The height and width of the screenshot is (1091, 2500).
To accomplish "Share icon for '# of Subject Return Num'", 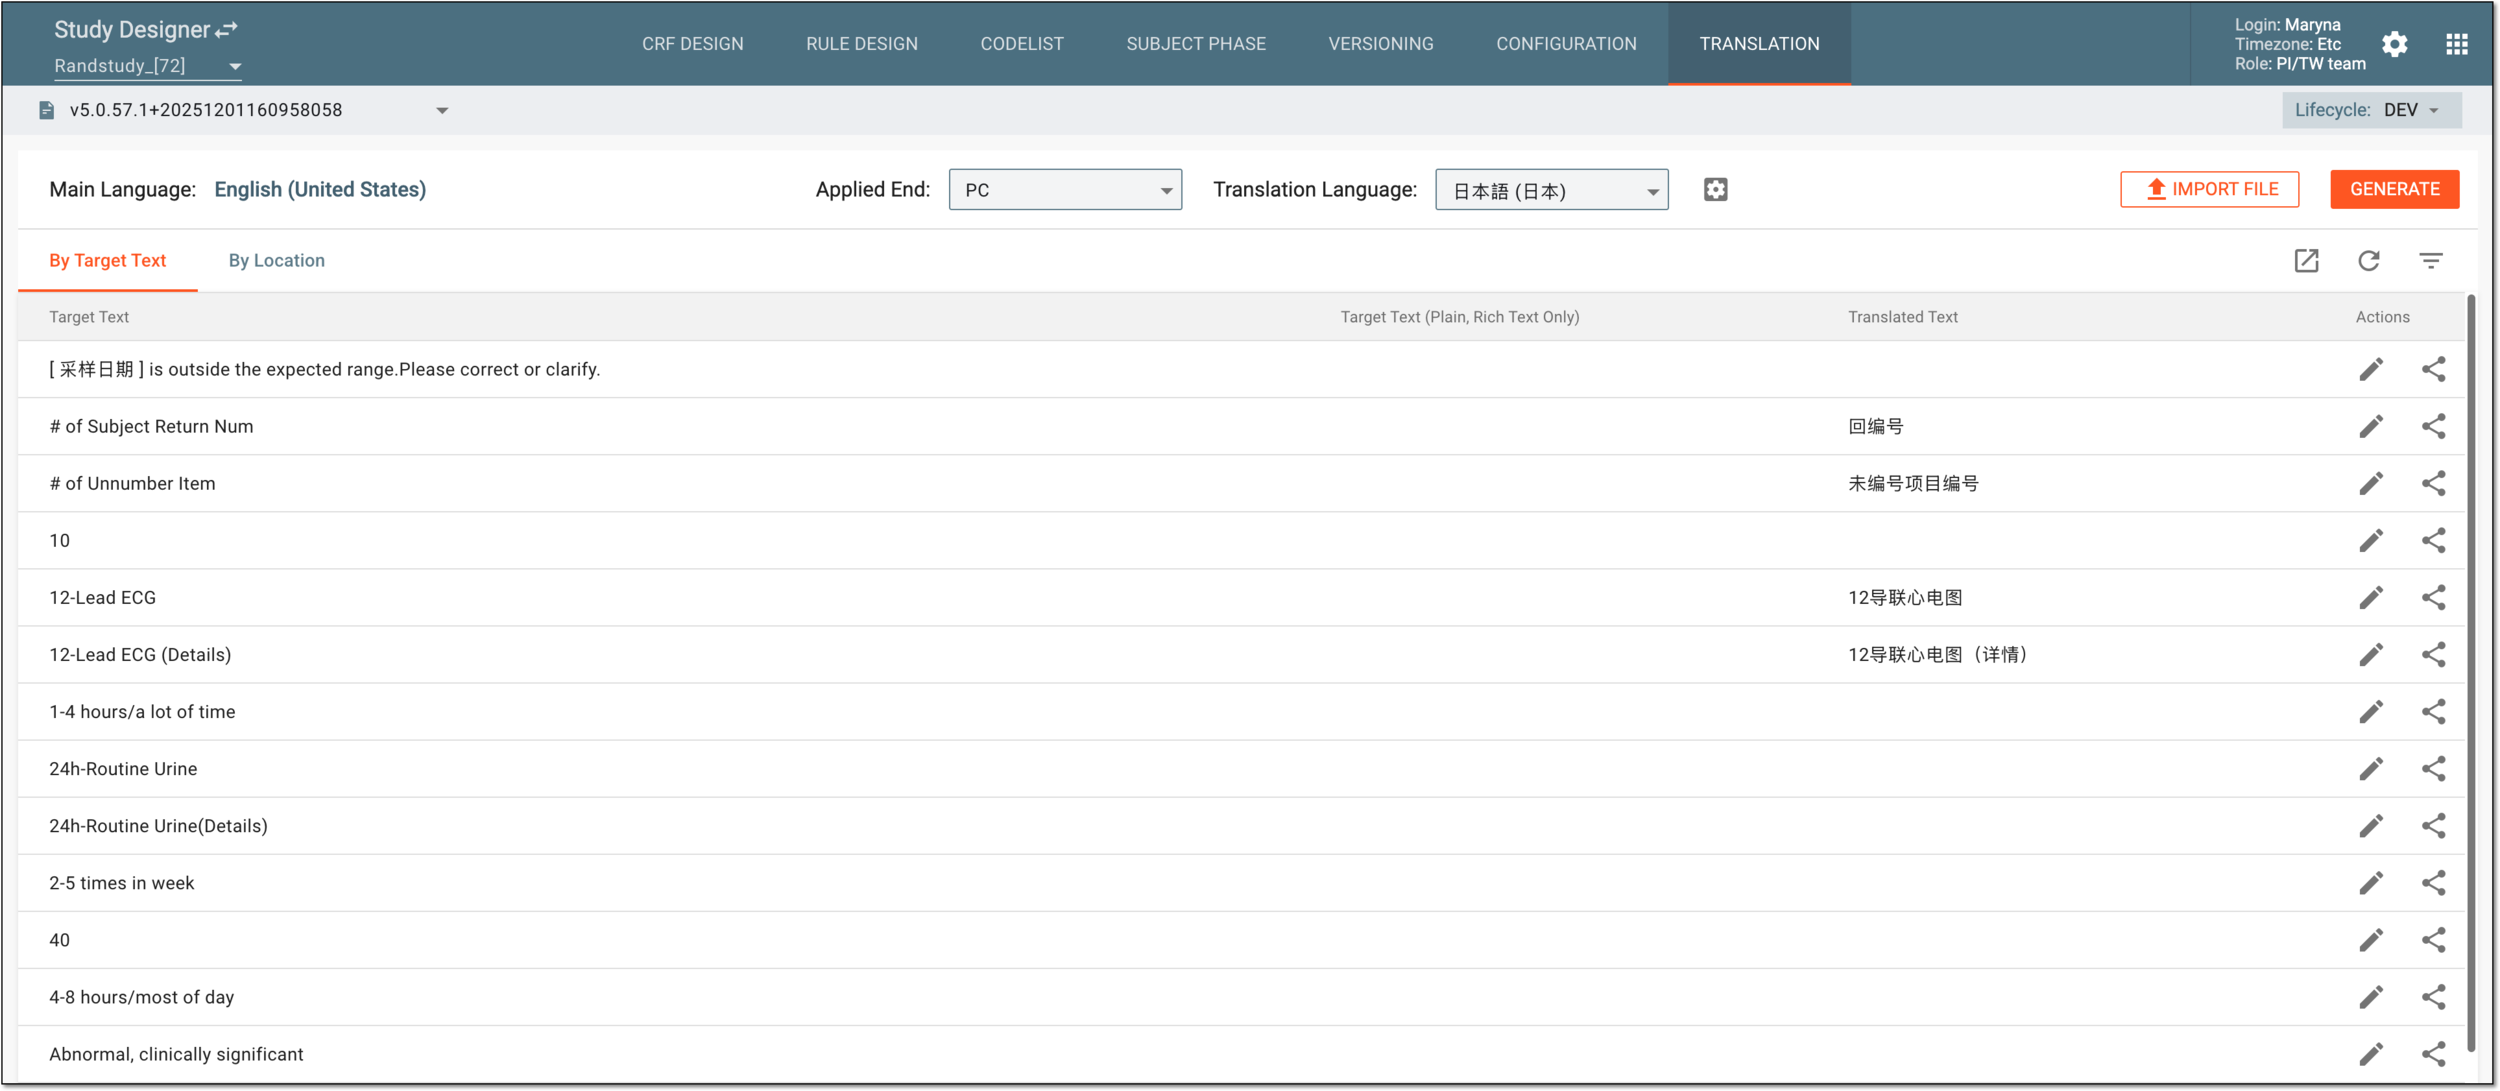I will click(x=2434, y=427).
